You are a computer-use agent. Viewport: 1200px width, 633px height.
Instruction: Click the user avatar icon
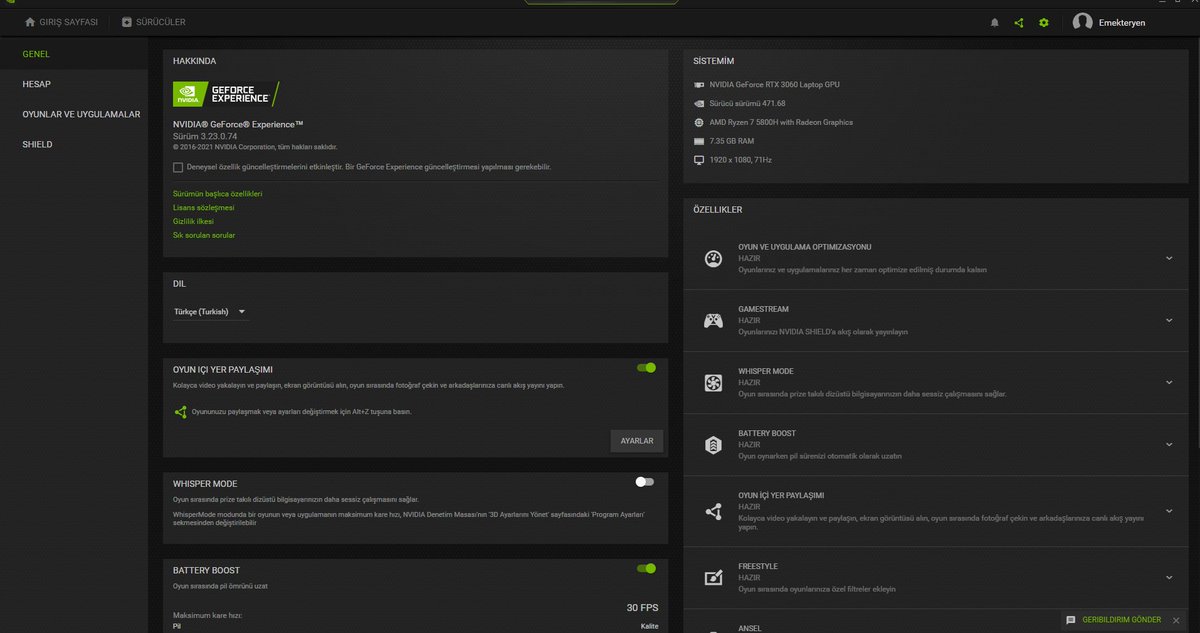(x=1082, y=22)
